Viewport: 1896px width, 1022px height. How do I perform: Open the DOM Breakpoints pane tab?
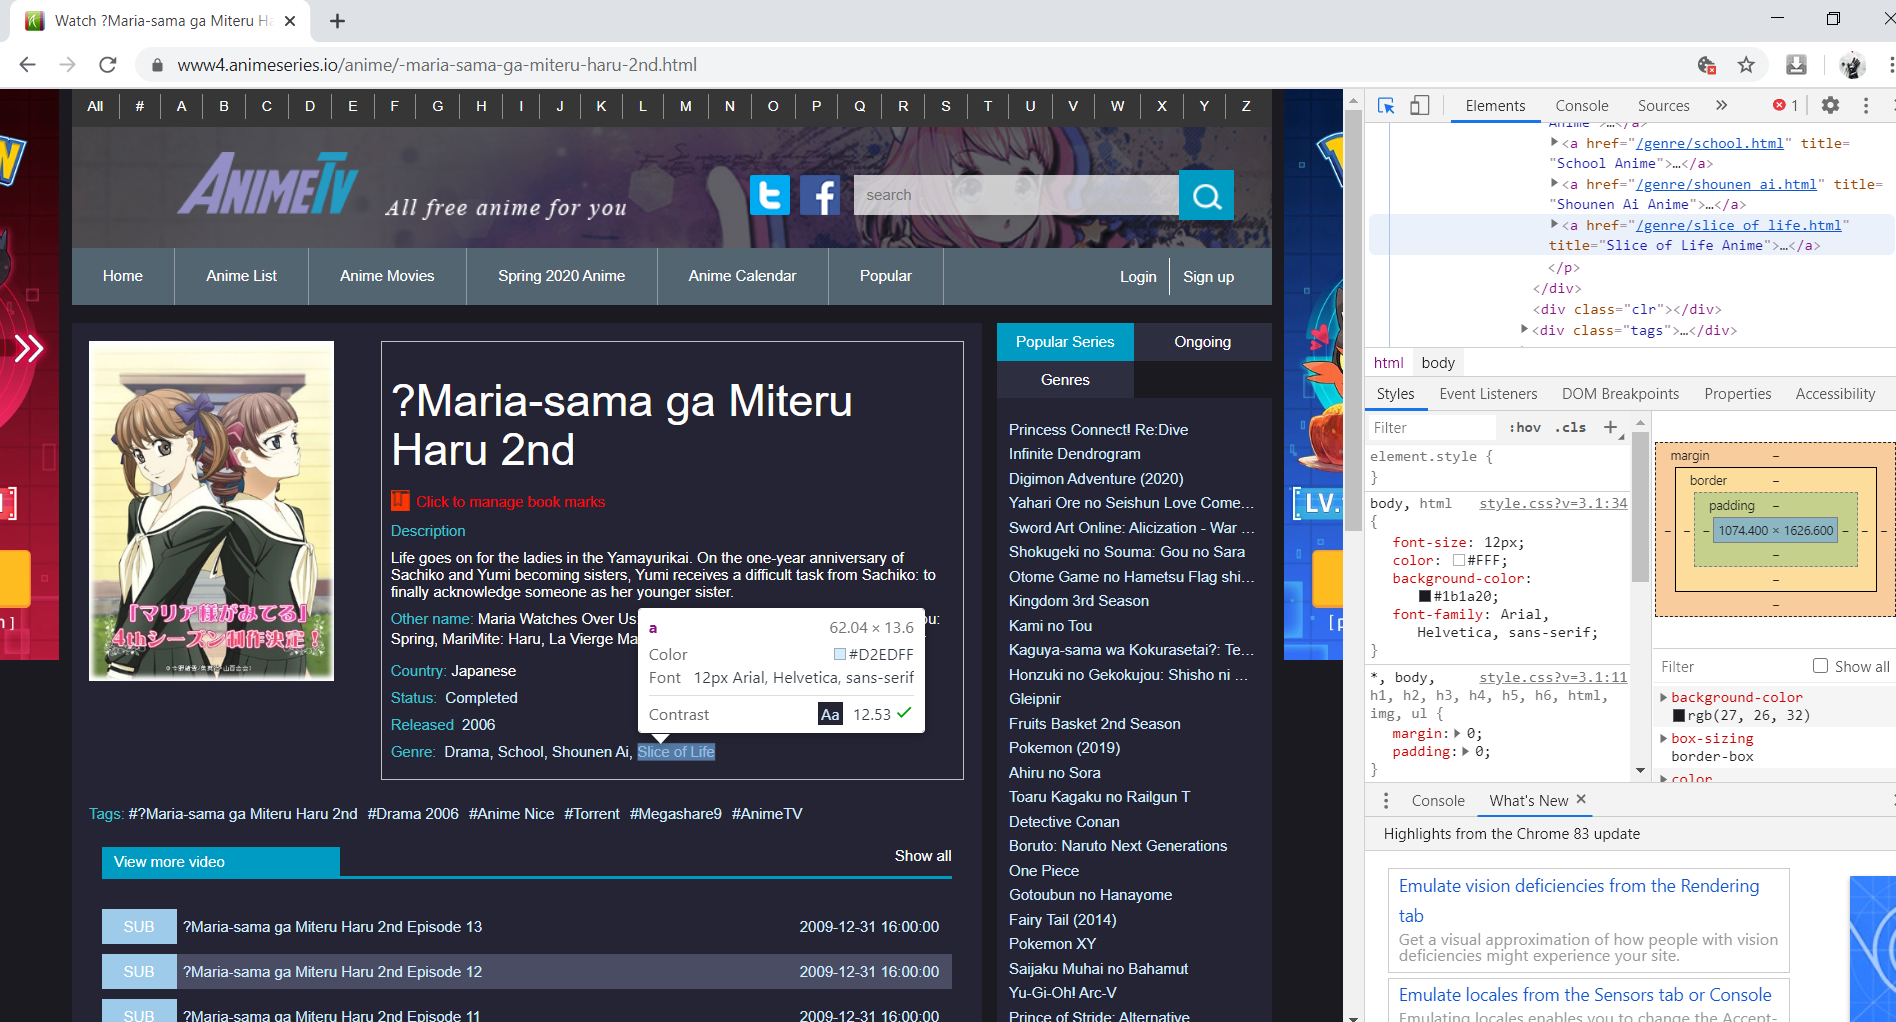tap(1620, 394)
